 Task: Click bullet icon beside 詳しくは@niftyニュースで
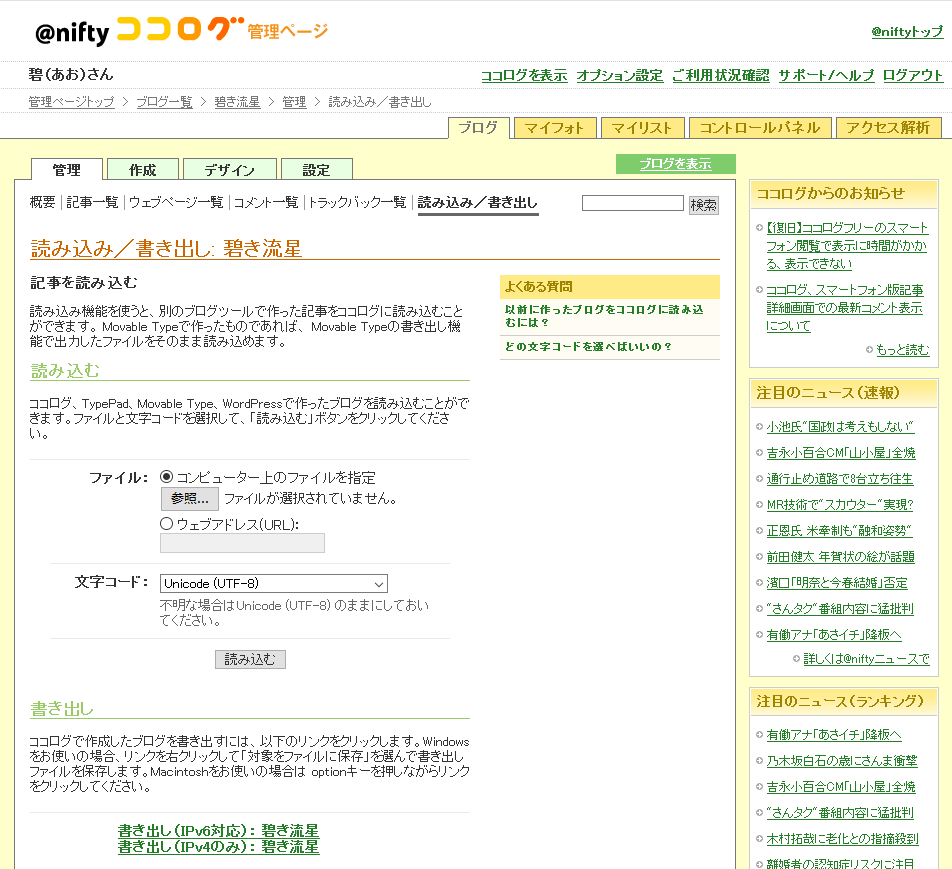797,659
